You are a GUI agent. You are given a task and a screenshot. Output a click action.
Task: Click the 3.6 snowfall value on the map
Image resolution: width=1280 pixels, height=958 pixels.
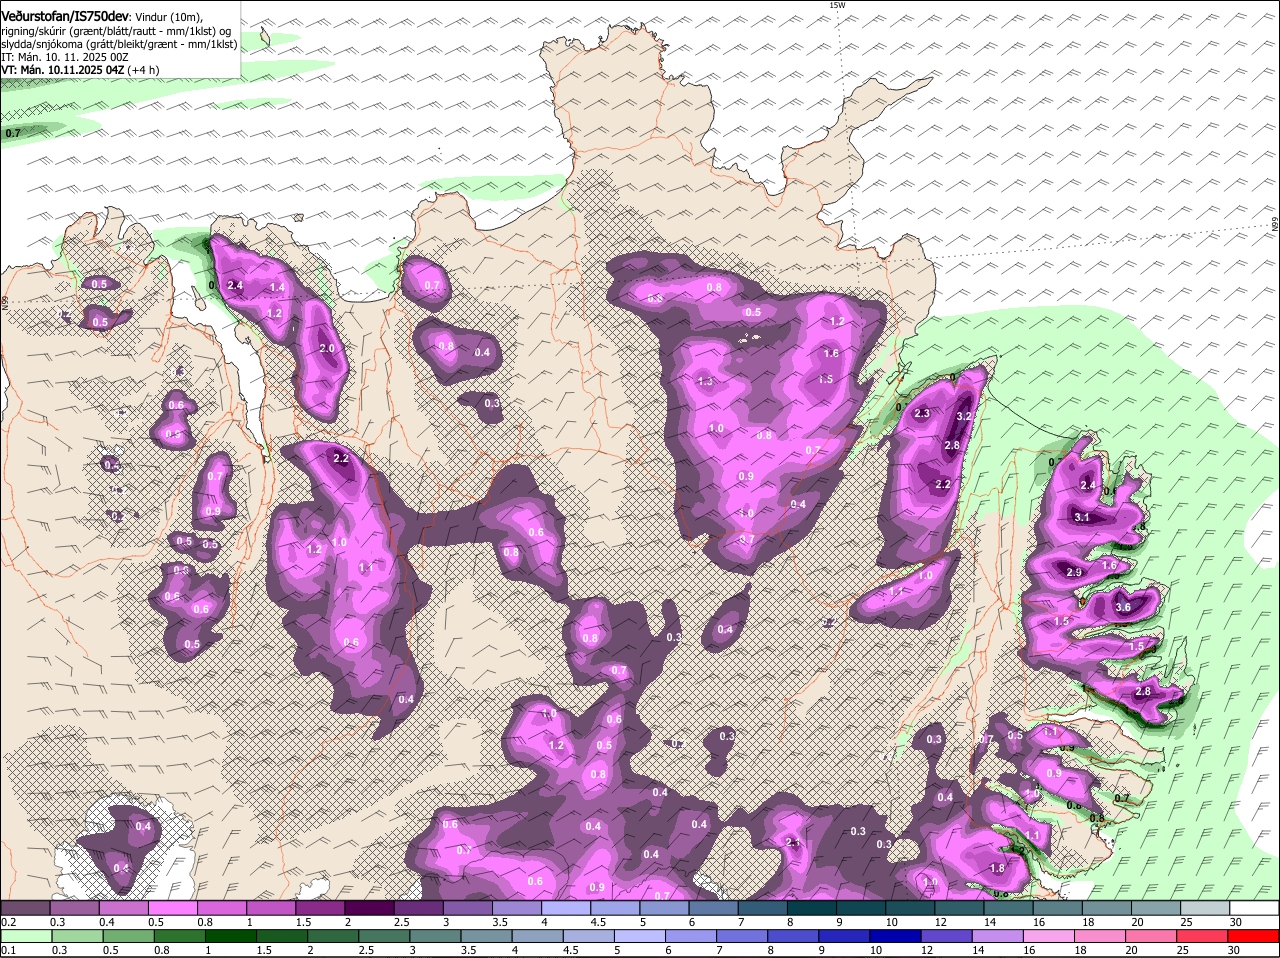coord(1122,607)
